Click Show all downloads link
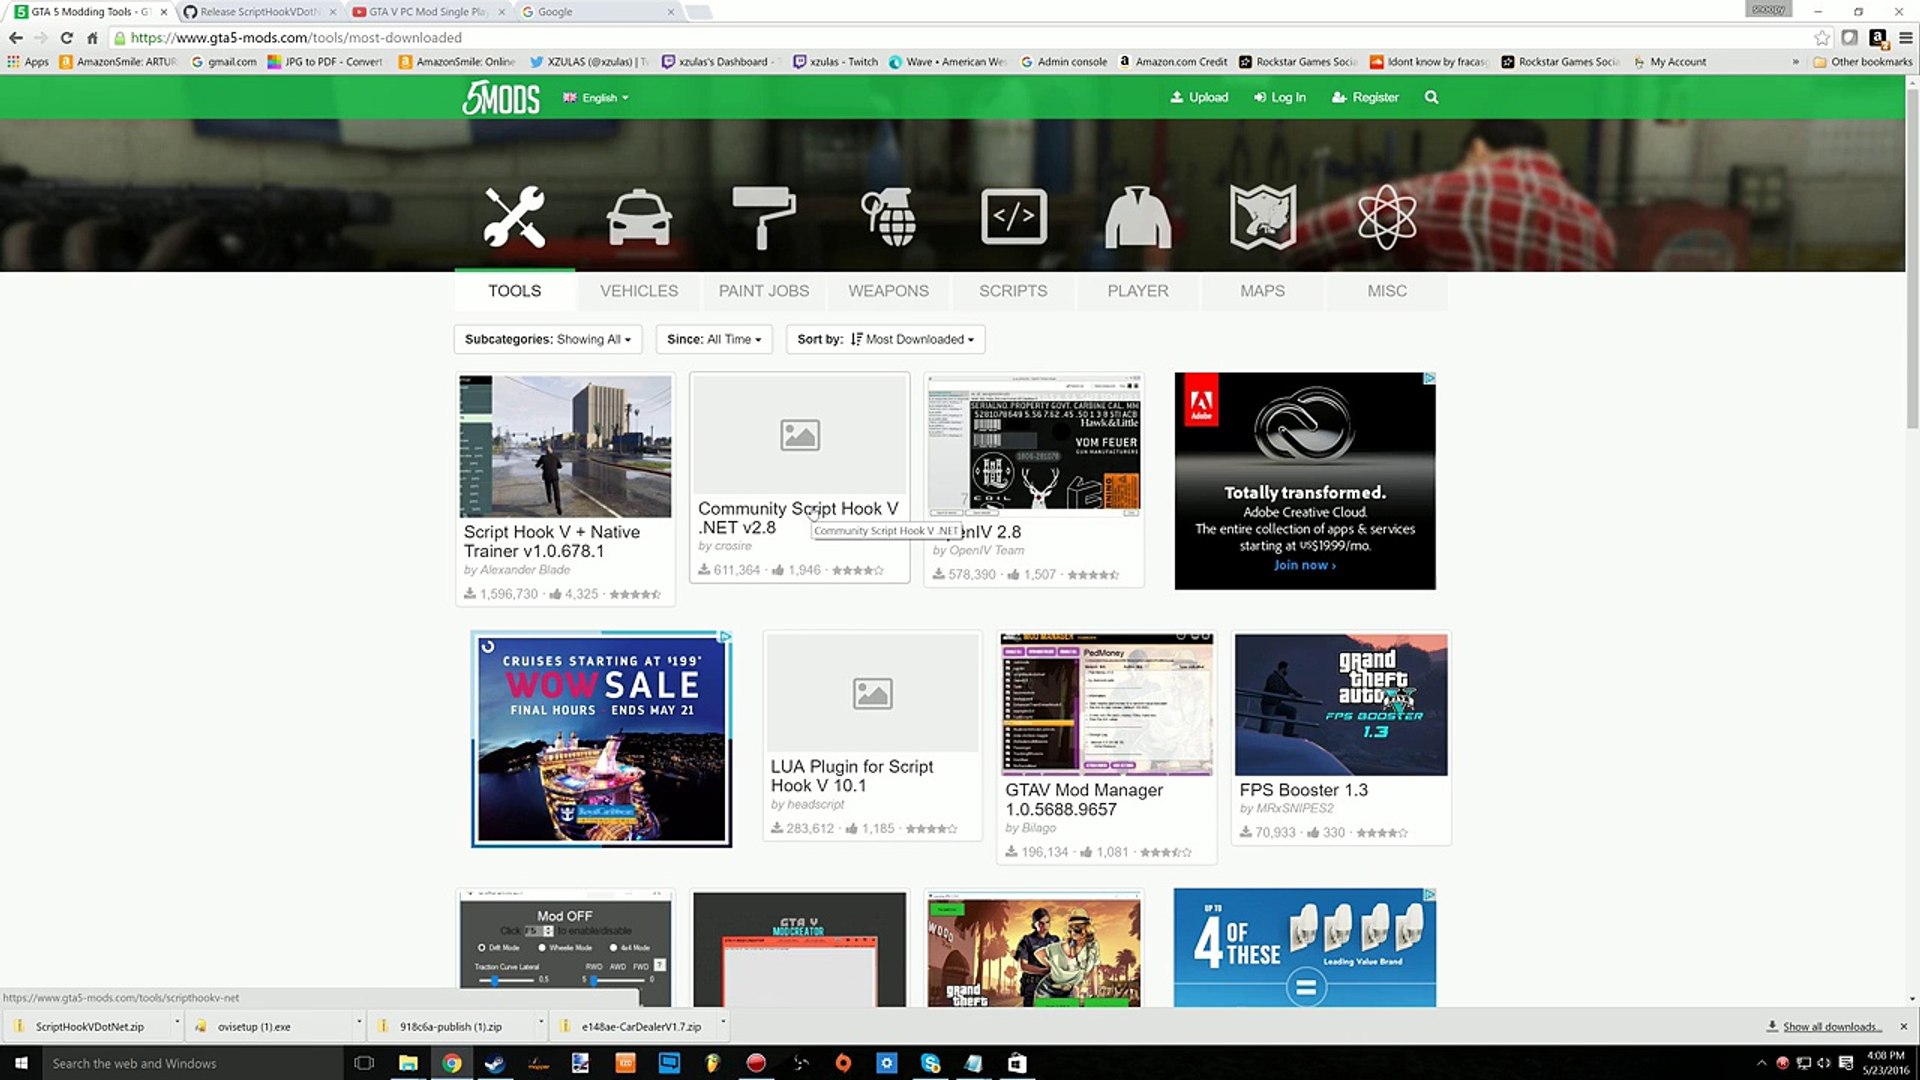This screenshot has width=1920, height=1080. point(1831,1027)
